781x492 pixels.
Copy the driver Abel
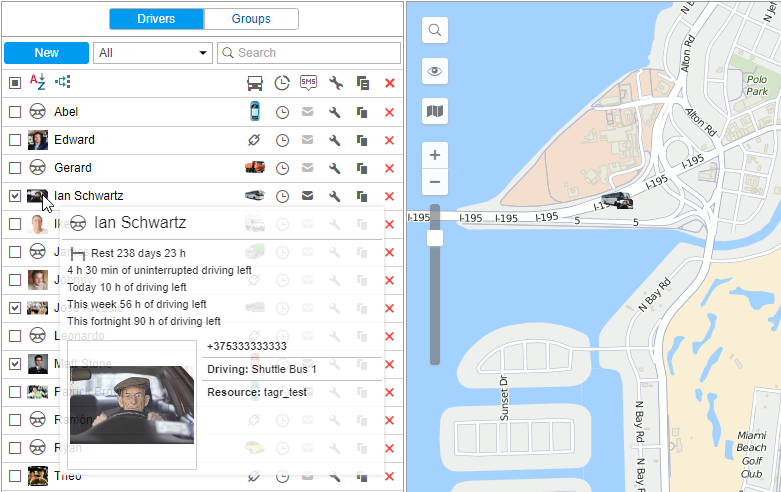pyautogui.click(x=362, y=113)
